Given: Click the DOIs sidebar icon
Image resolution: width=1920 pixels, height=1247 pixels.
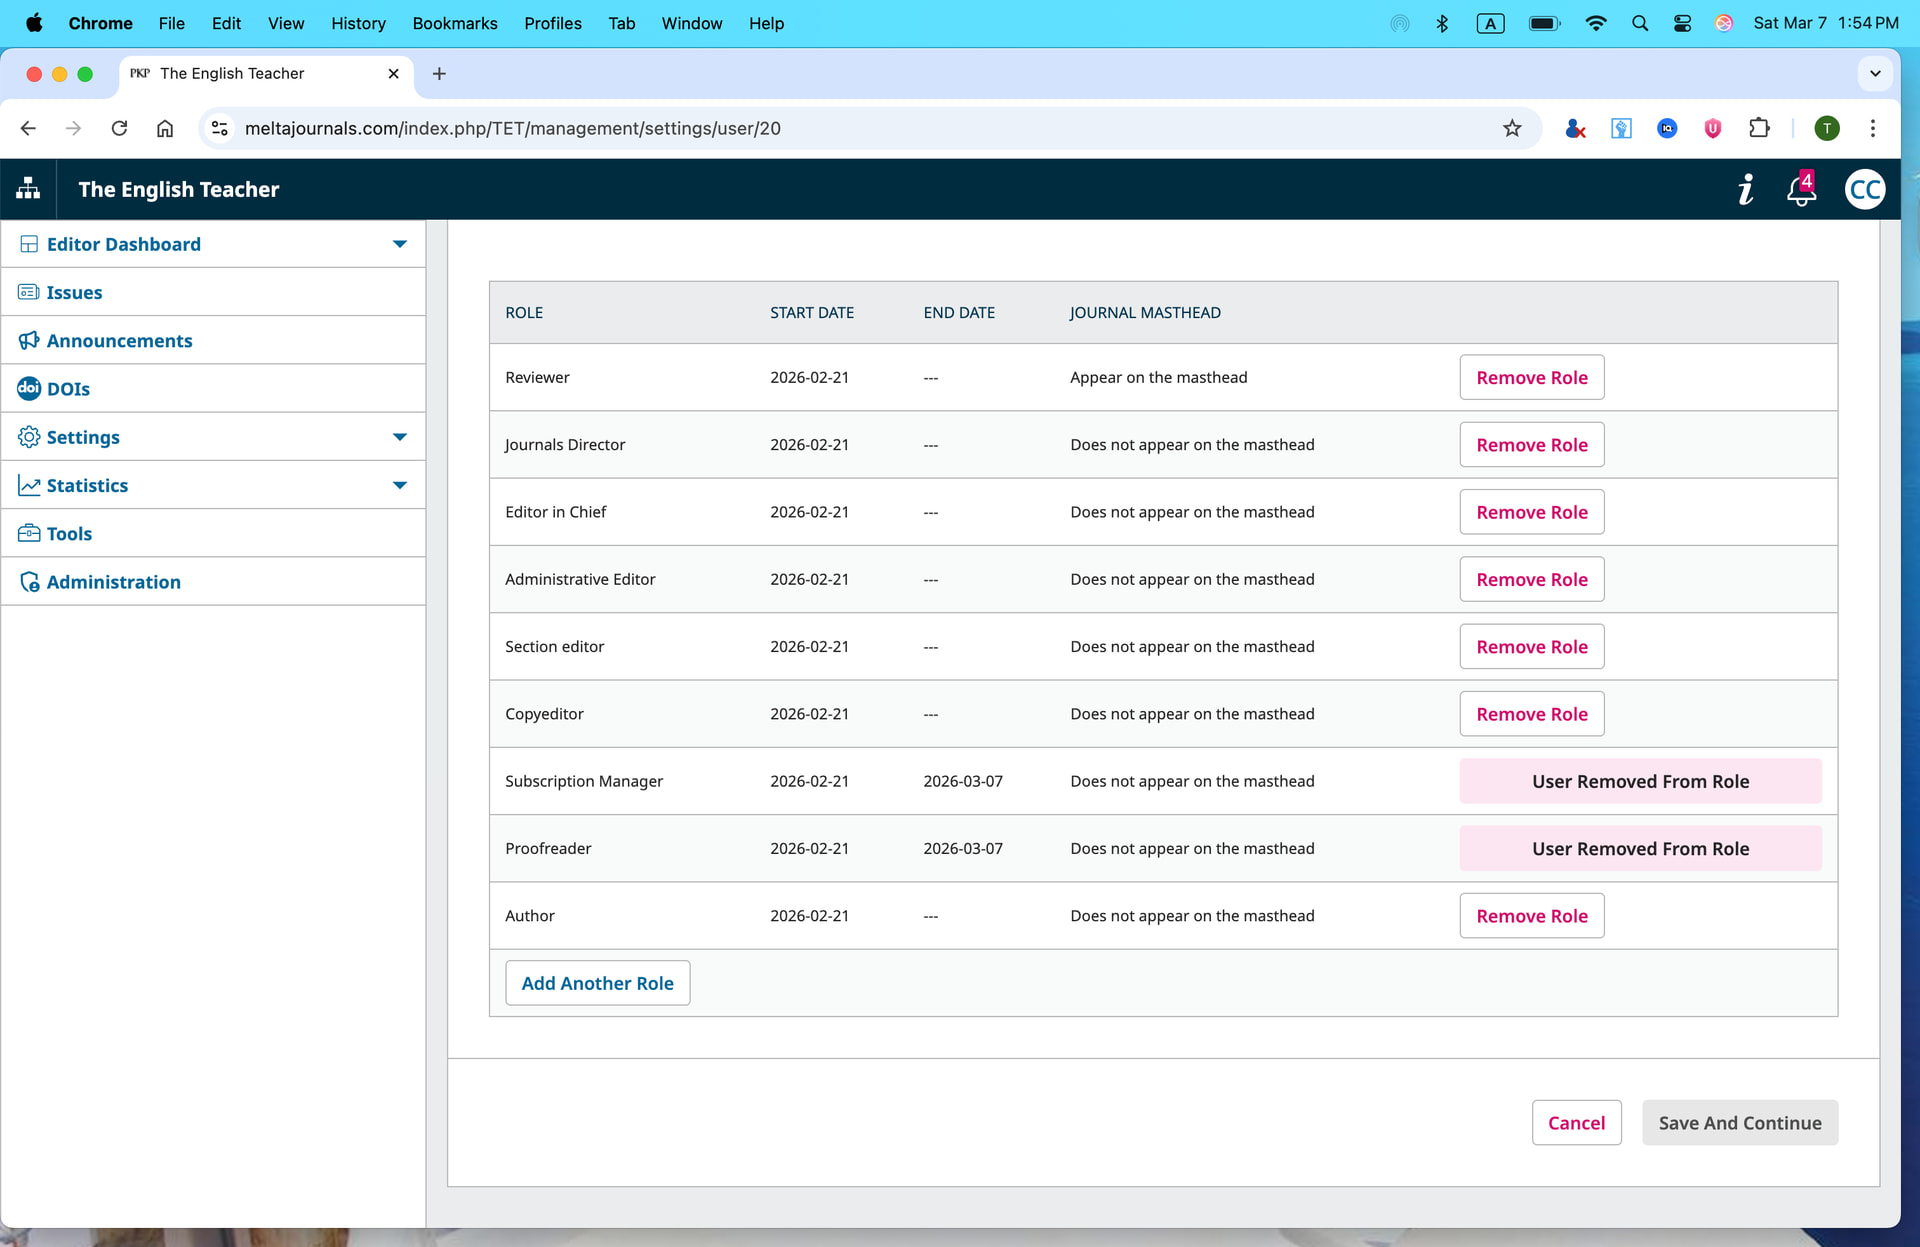Looking at the screenshot, I should pyautogui.click(x=29, y=388).
